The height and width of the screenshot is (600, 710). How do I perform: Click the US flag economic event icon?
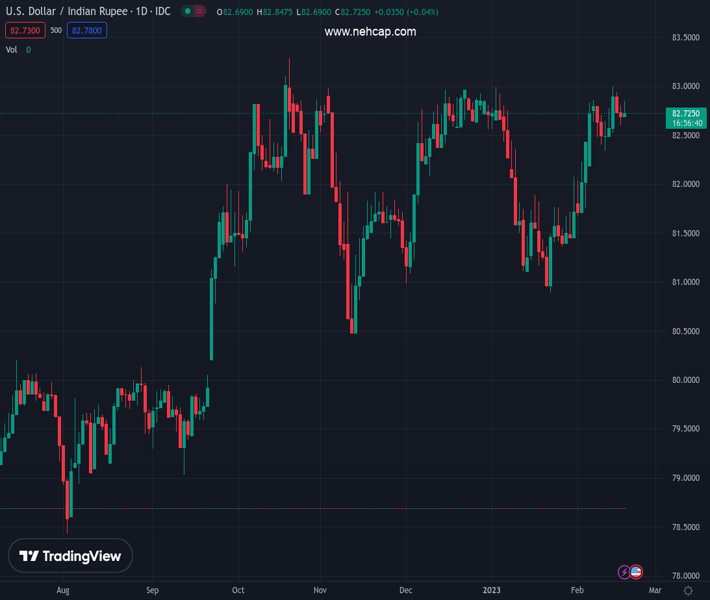(x=636, y=572)
